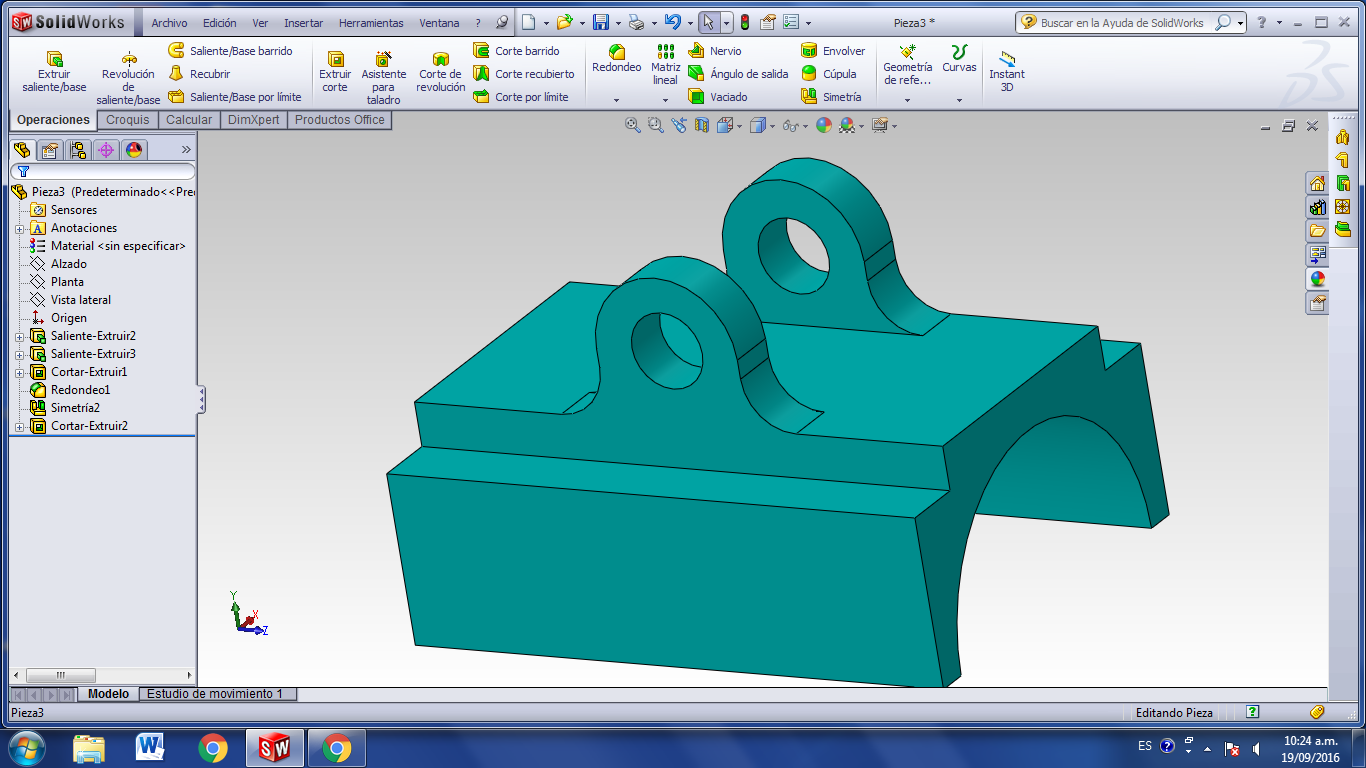
Task: Switch to Estudio de movimiento 1
Action: (x=218, y=693)
